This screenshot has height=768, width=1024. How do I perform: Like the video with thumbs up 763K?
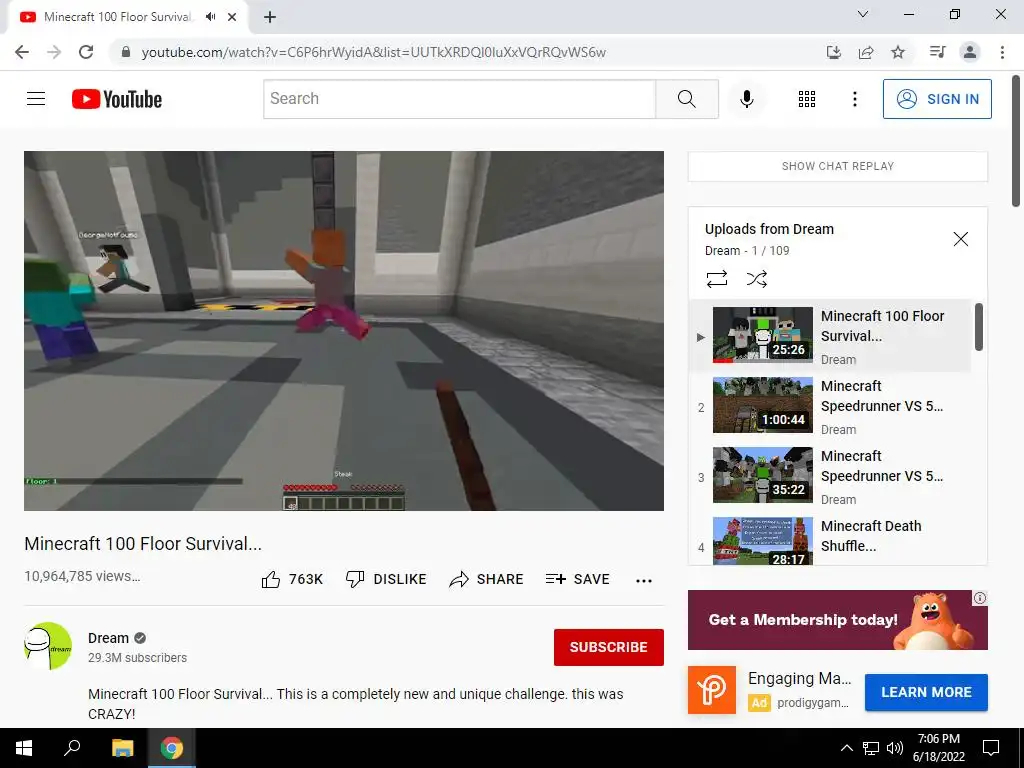click(x=292, y=579)
